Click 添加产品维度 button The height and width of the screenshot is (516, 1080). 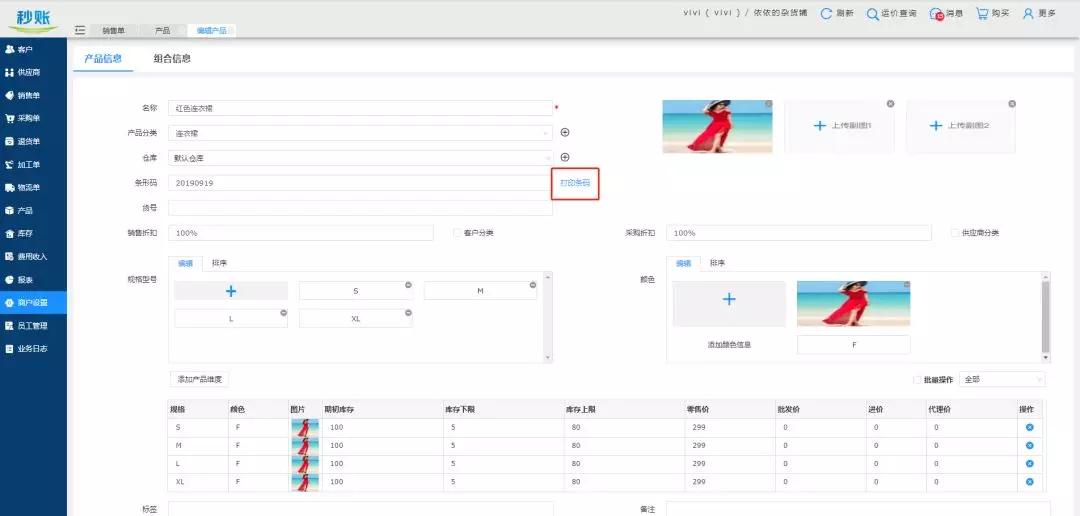click(199, 380)
